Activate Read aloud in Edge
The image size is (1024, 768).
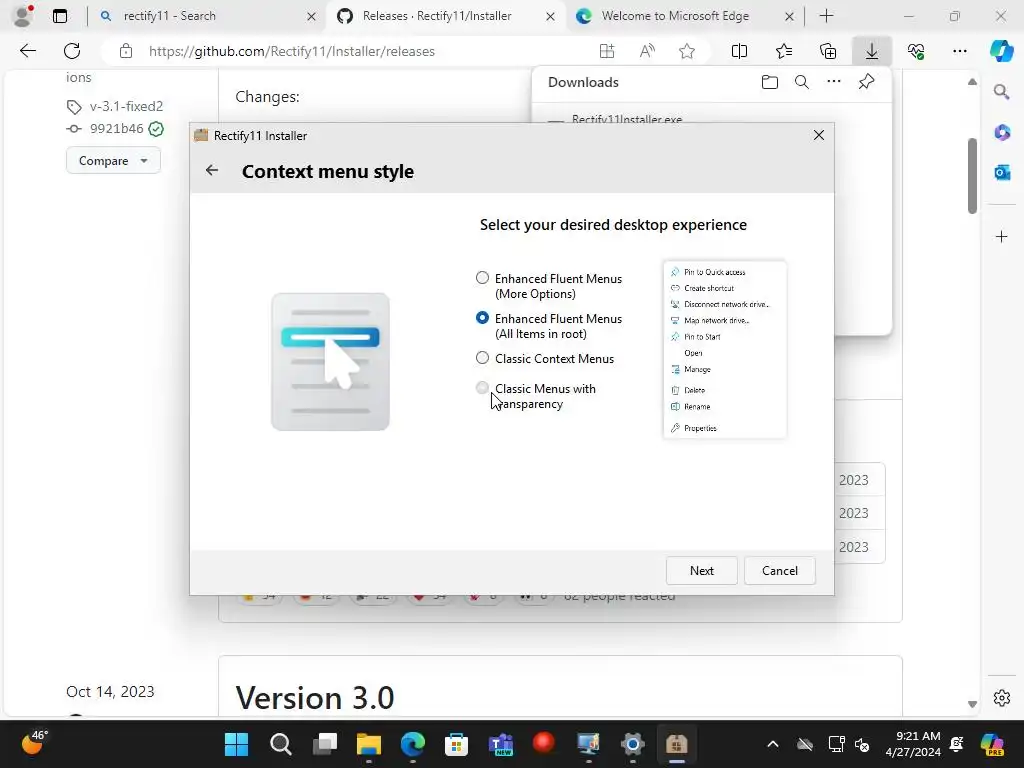click(647, 51)
